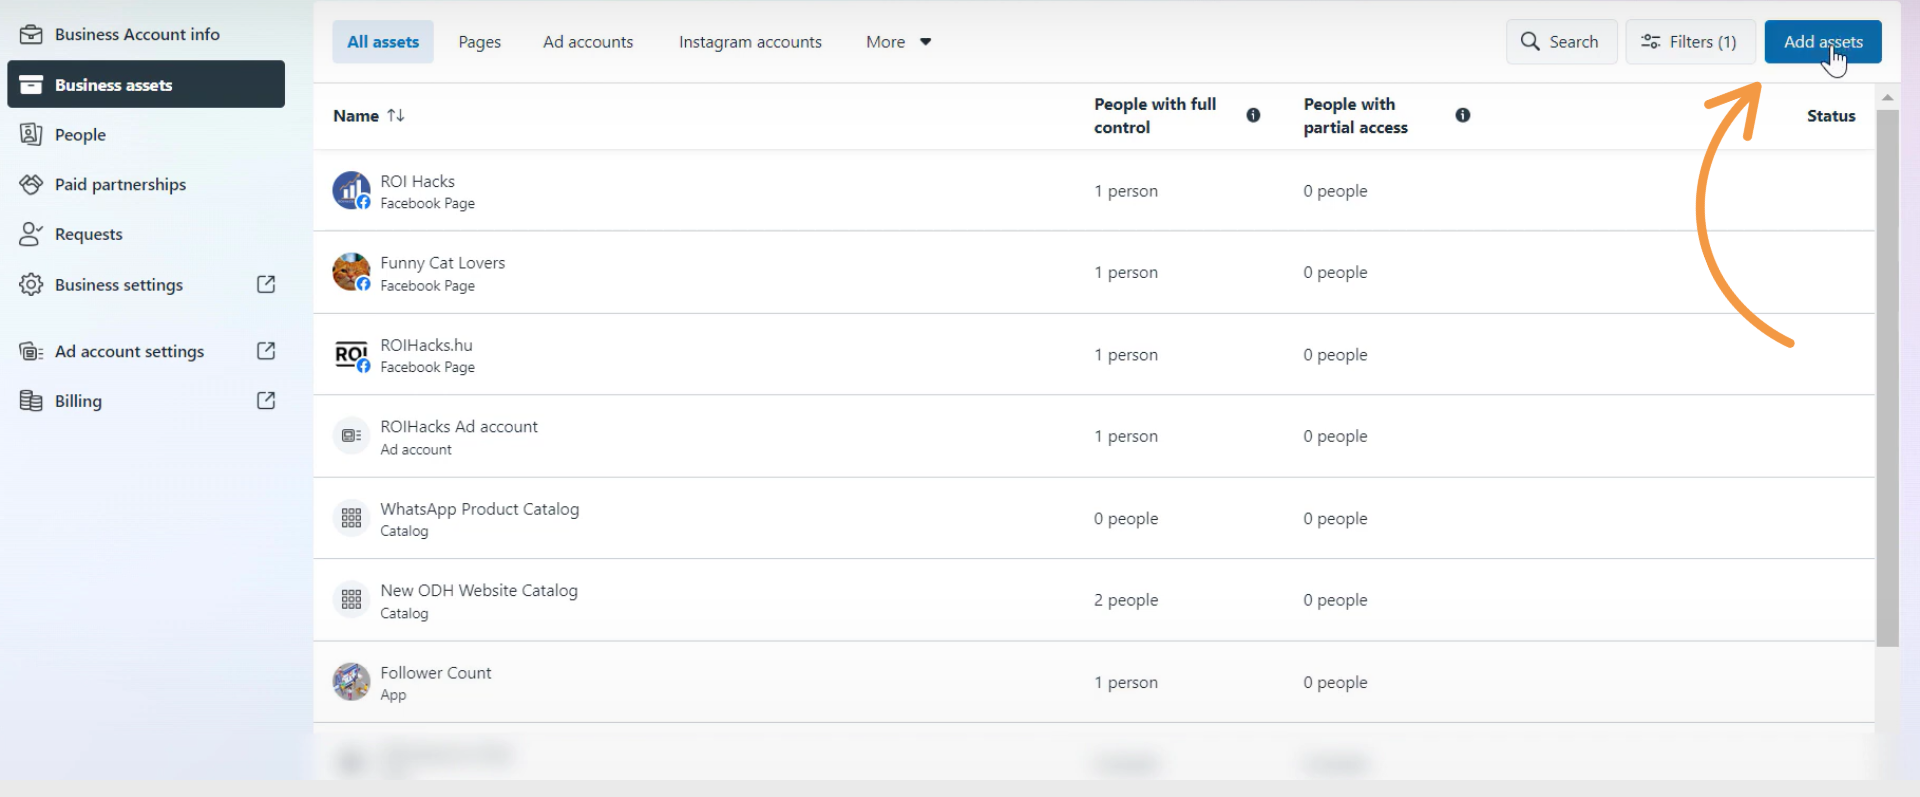Click info icon for partial access column

tap(1463, 115)
